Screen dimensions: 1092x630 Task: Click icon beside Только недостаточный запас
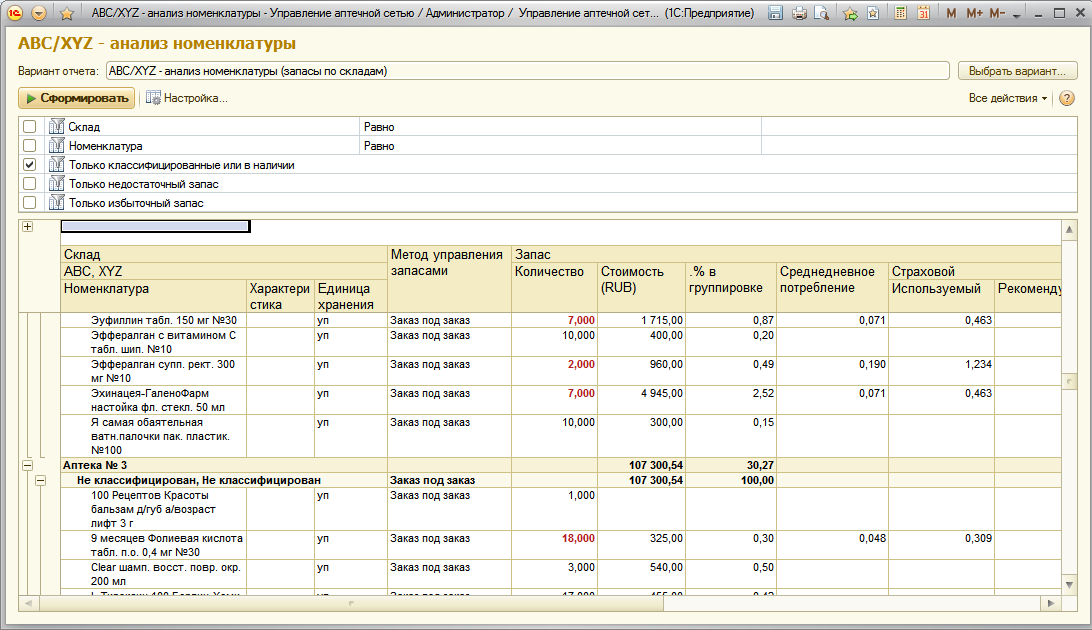56,184
